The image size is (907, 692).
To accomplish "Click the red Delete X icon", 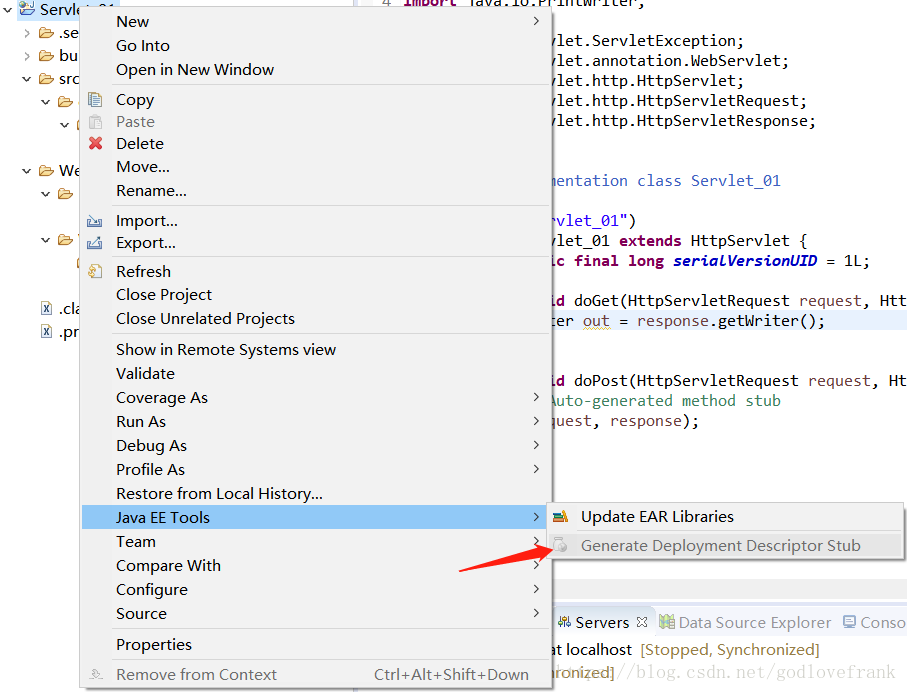I will (x=95, y=143).
